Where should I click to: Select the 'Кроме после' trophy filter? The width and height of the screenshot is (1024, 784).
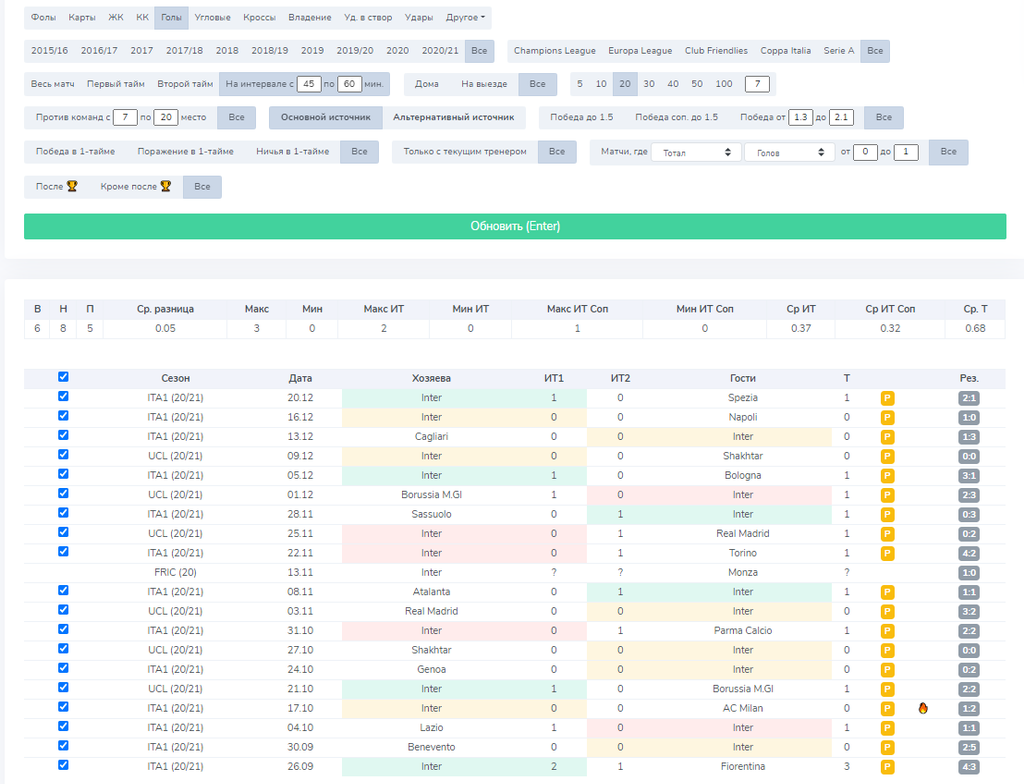(135, 187)
